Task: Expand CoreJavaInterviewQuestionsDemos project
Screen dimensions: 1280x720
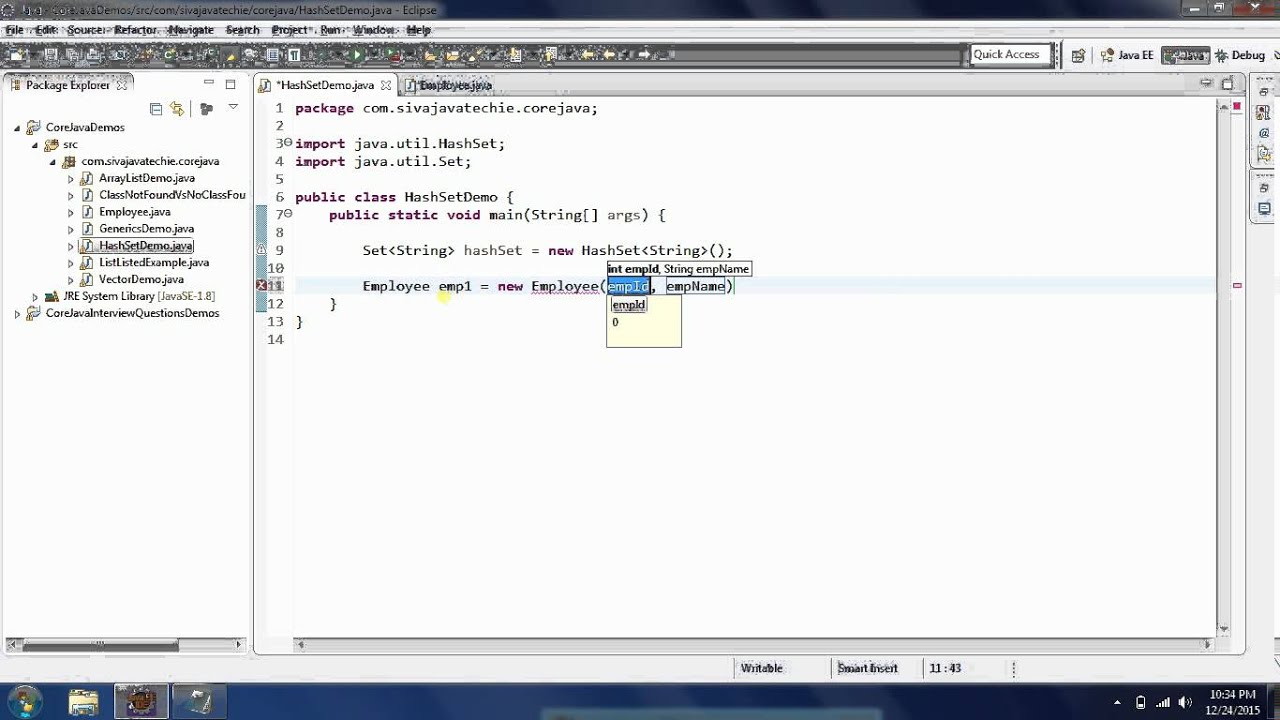Action: point(17,314)
